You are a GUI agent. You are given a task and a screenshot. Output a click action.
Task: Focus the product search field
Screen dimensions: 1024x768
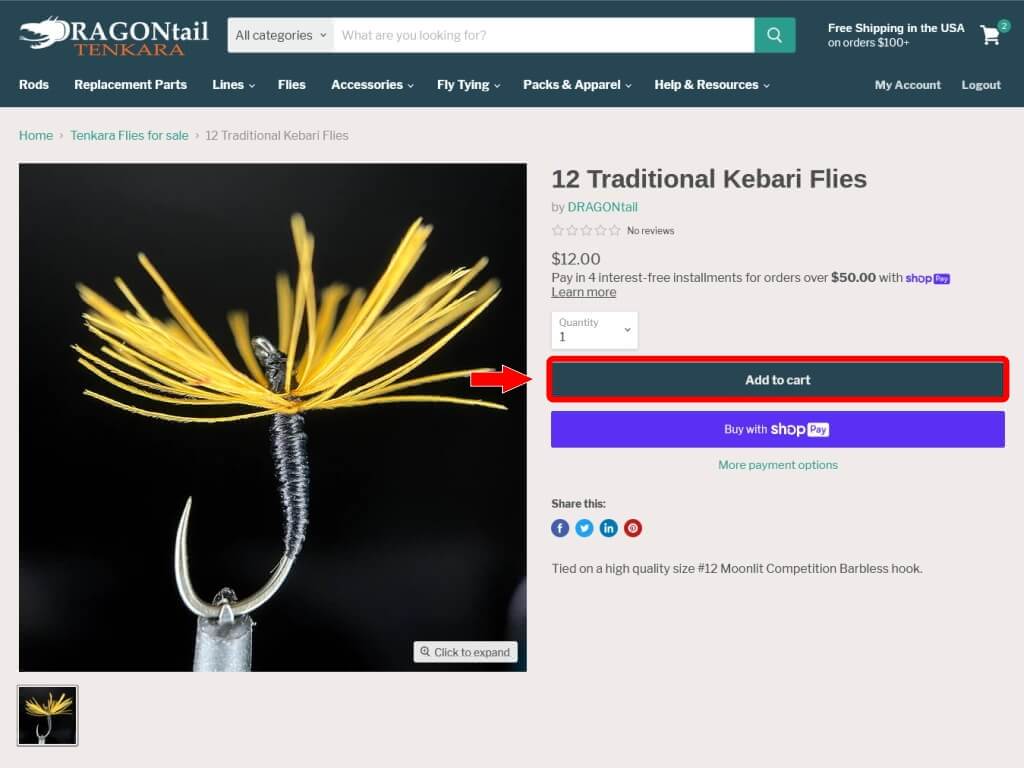point(543,35)
